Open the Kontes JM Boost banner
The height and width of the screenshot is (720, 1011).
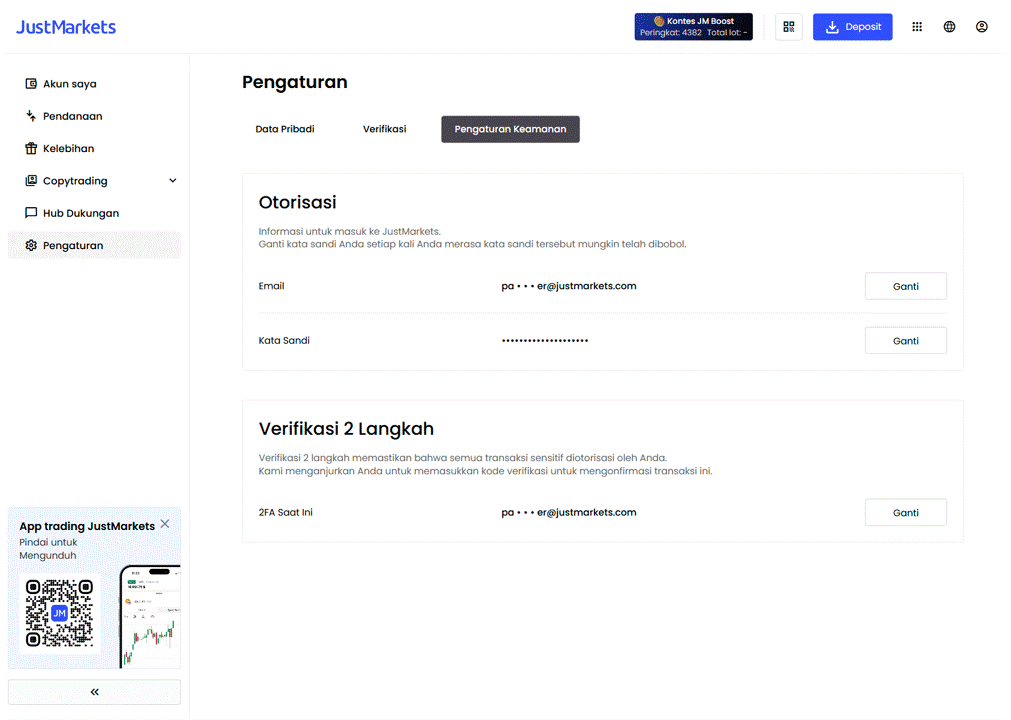click(x=693, y=26)
